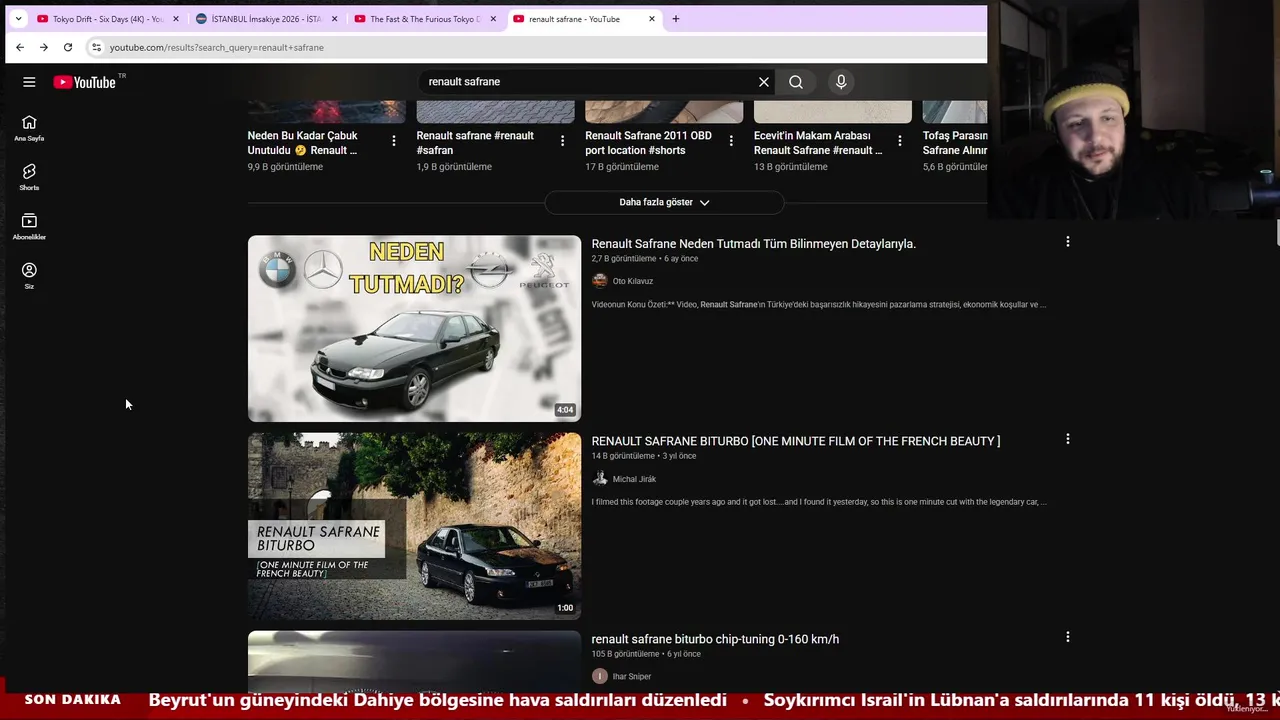Open Tofaş Parasına Safrane short
This screenshot has width=1280, height=720.
click(955, 143)
